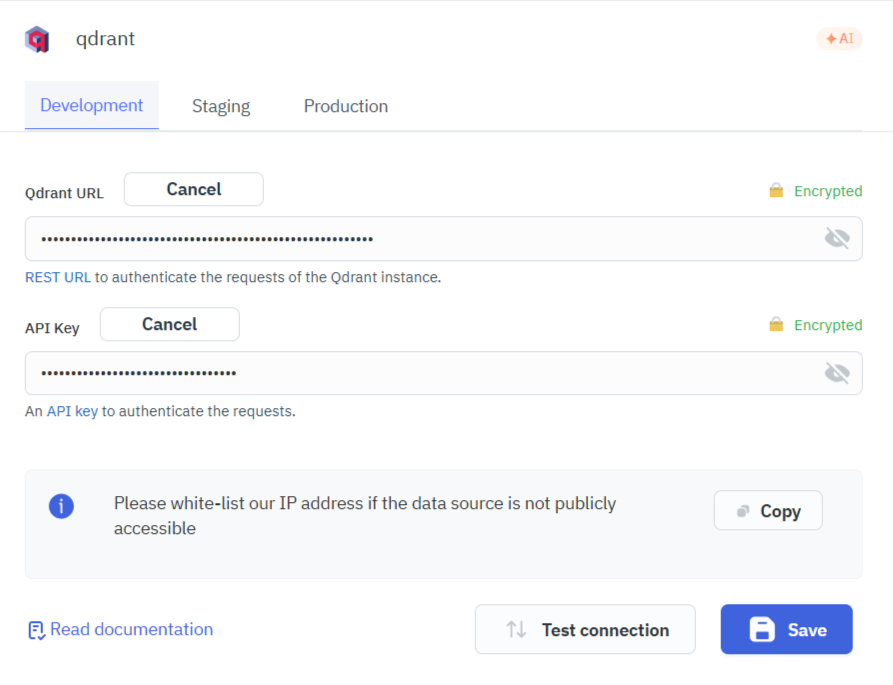893x685 pixels.
Task: Click the API Key field label
Action: [52, 328]
